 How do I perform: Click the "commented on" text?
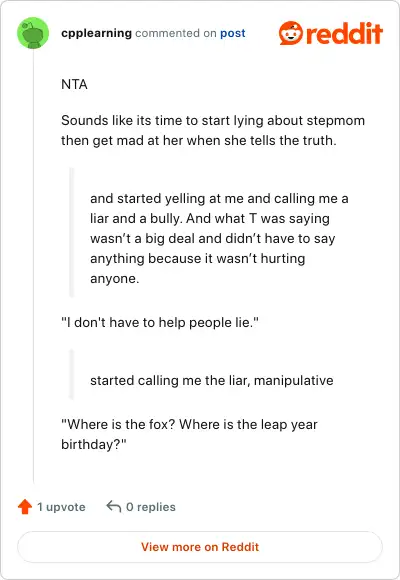(176, 33)
